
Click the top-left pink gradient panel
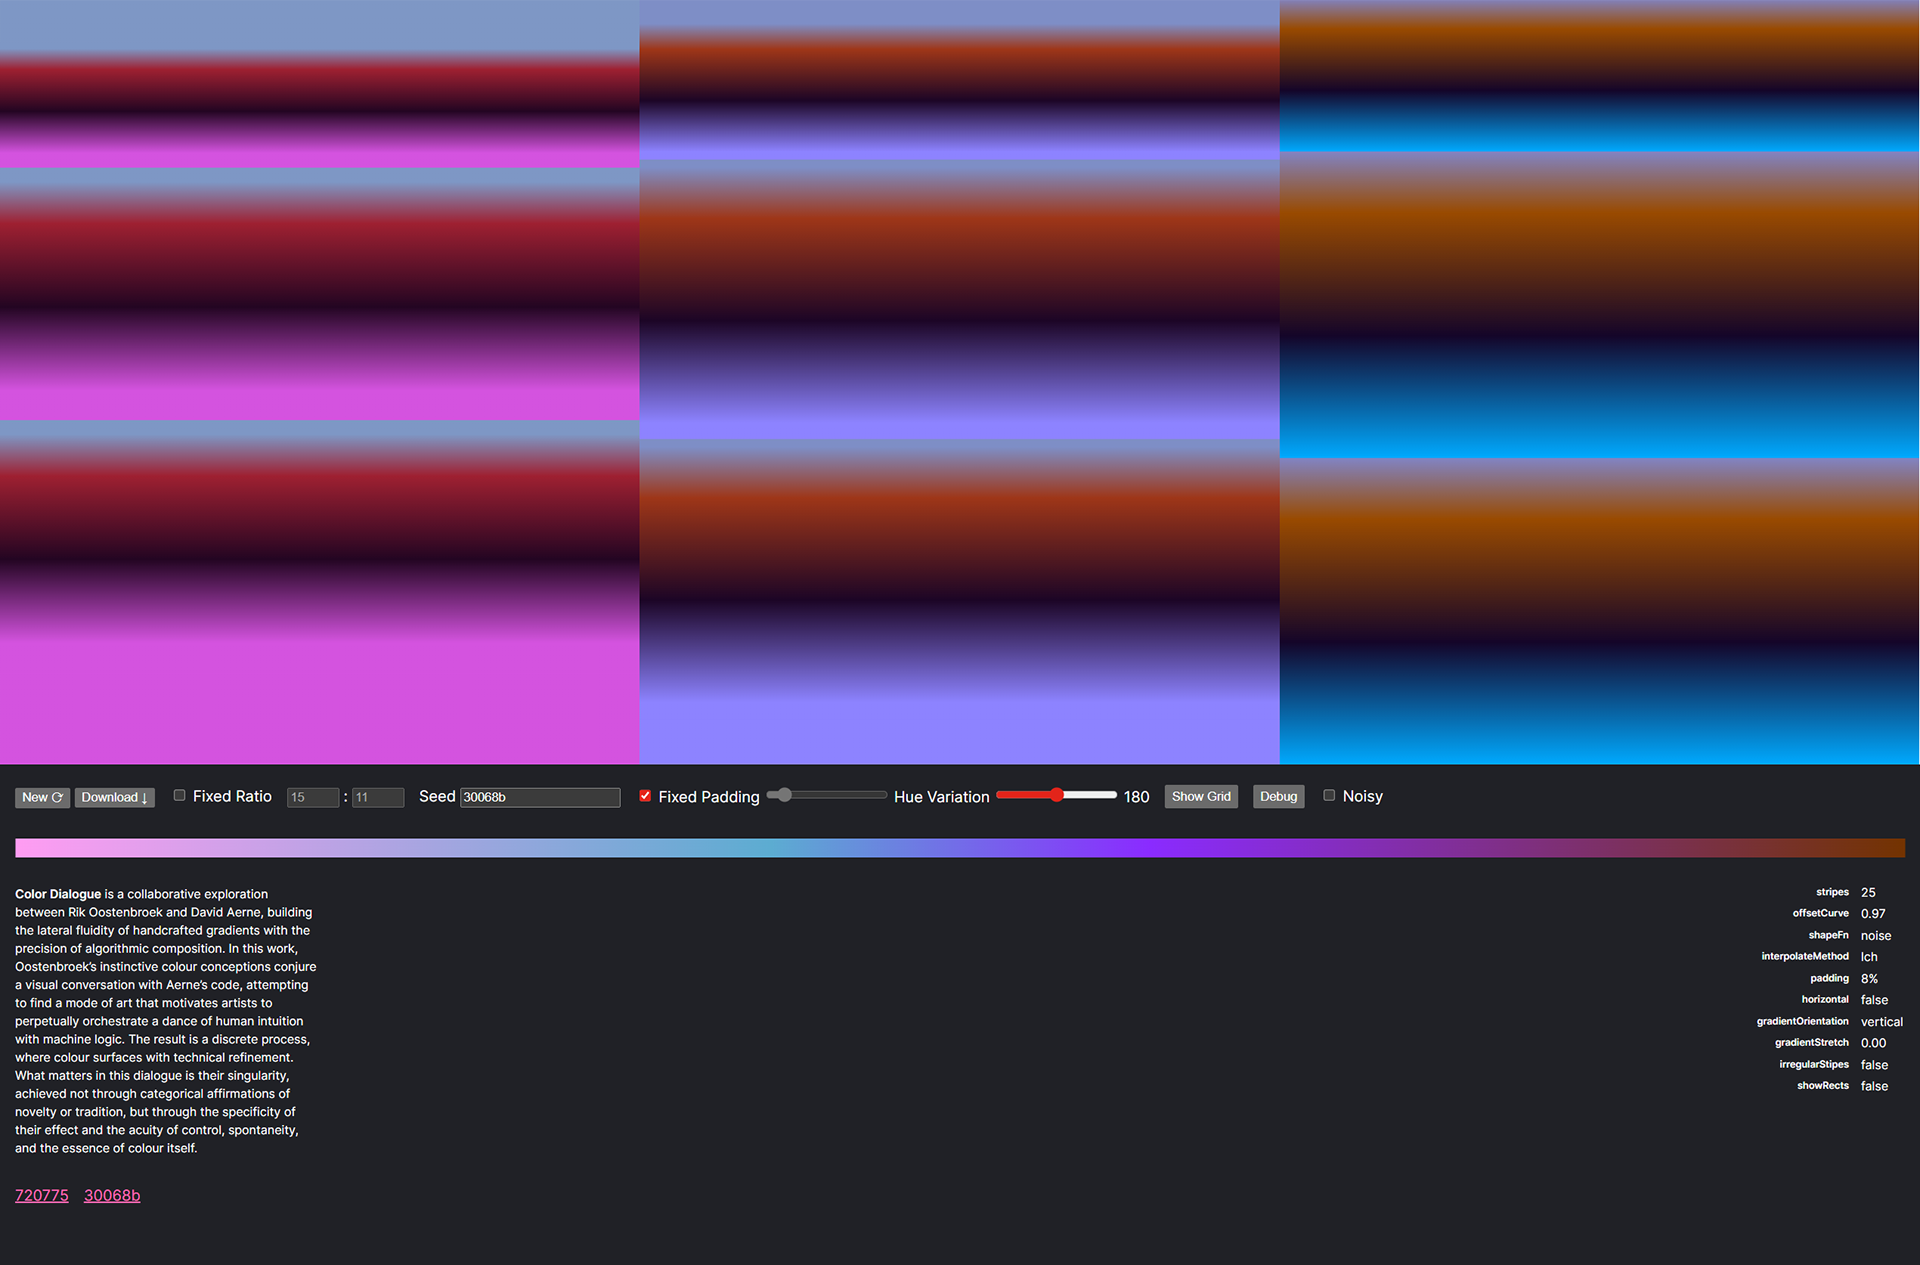tap(320, 83)
